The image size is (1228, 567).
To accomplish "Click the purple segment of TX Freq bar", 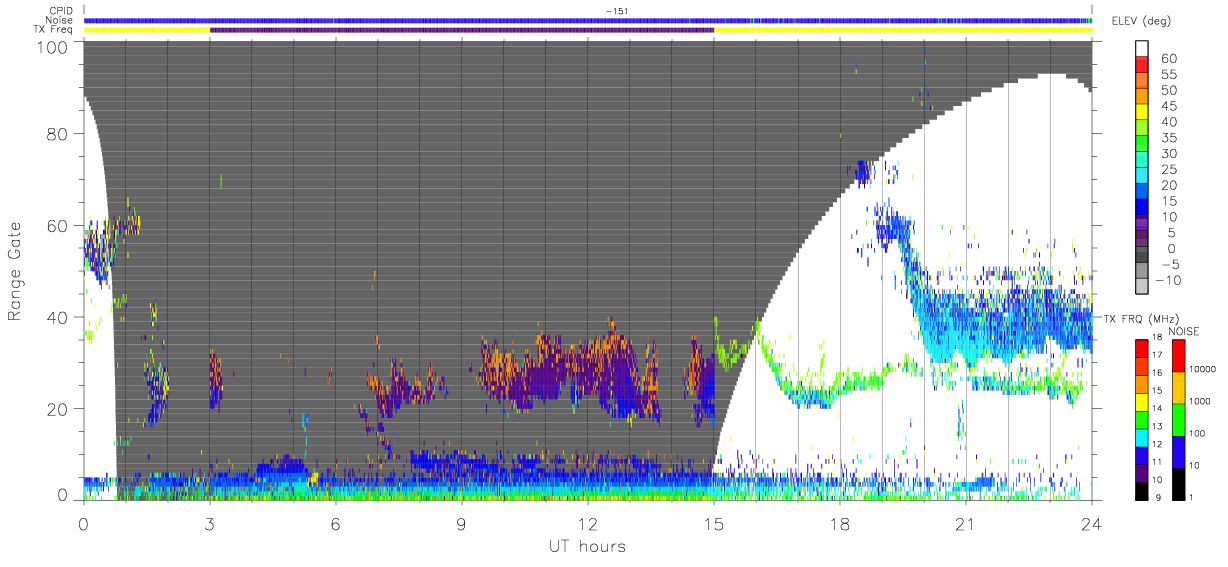I will (x=462, y=30).
